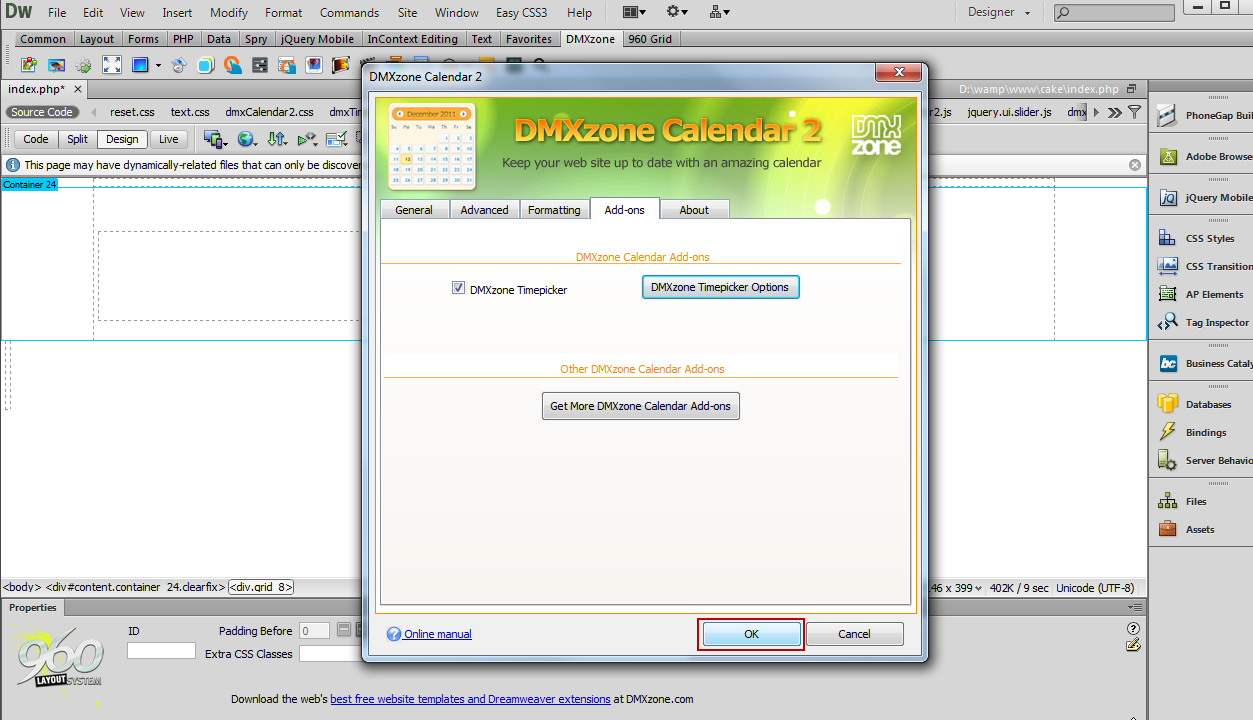Click the validation checkmark icon in document toolbar
Viewport: 1253px width, 720px height.
point(337,139)
